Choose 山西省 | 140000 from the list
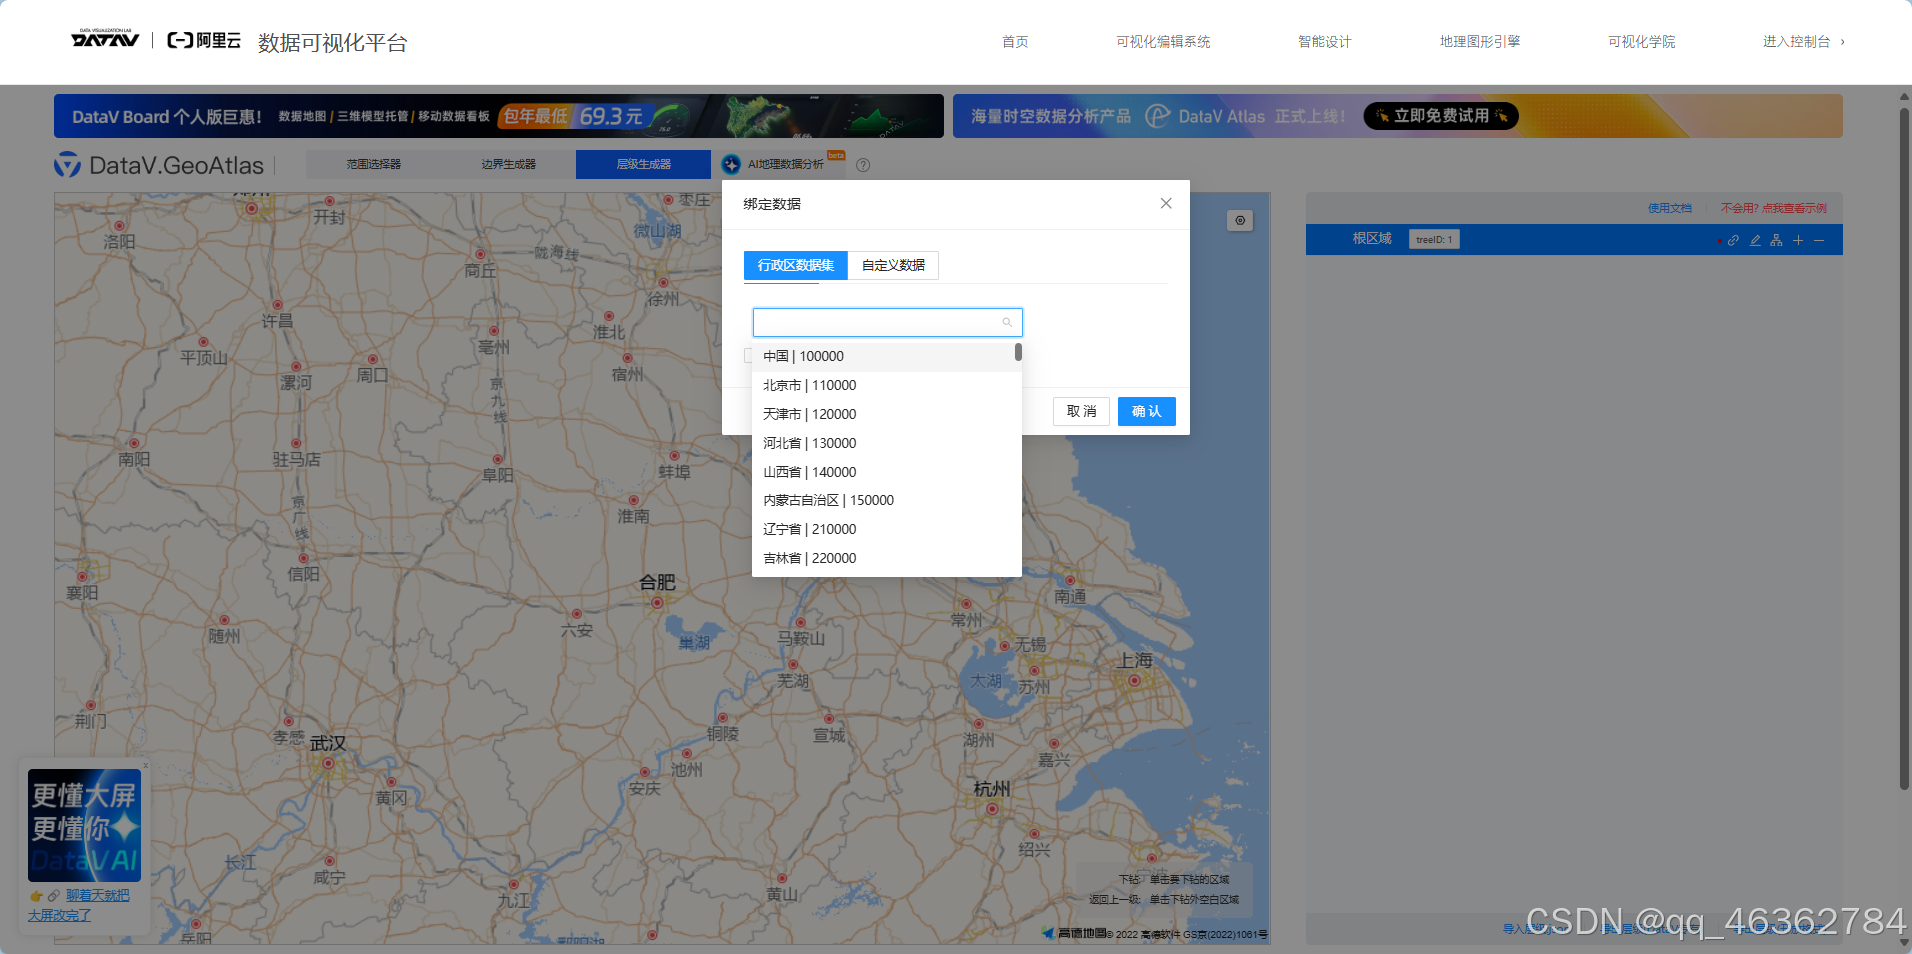 [x=887, y=472]
